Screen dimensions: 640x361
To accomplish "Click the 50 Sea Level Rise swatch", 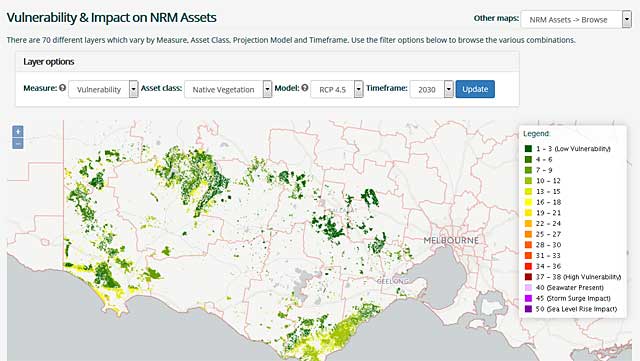I will coord(528,309).
